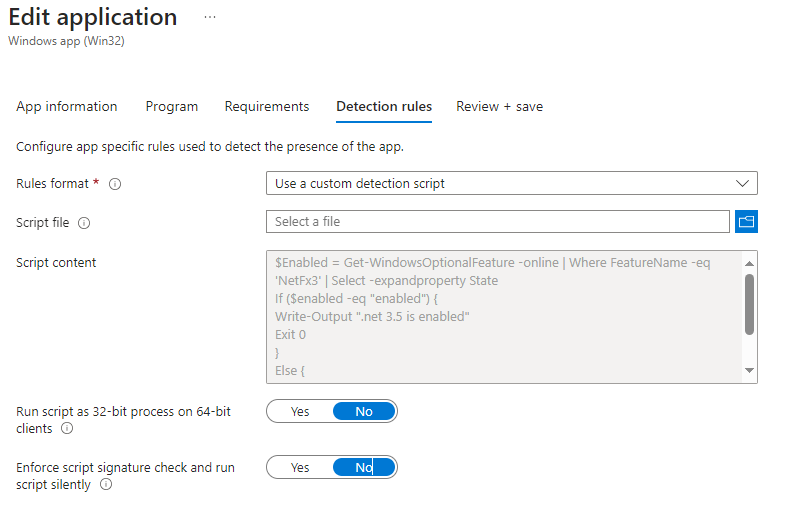805x520 pixels.
Task: Navigate to the Review + save tab
Action: pyautogui.click(x=500, y=106)
